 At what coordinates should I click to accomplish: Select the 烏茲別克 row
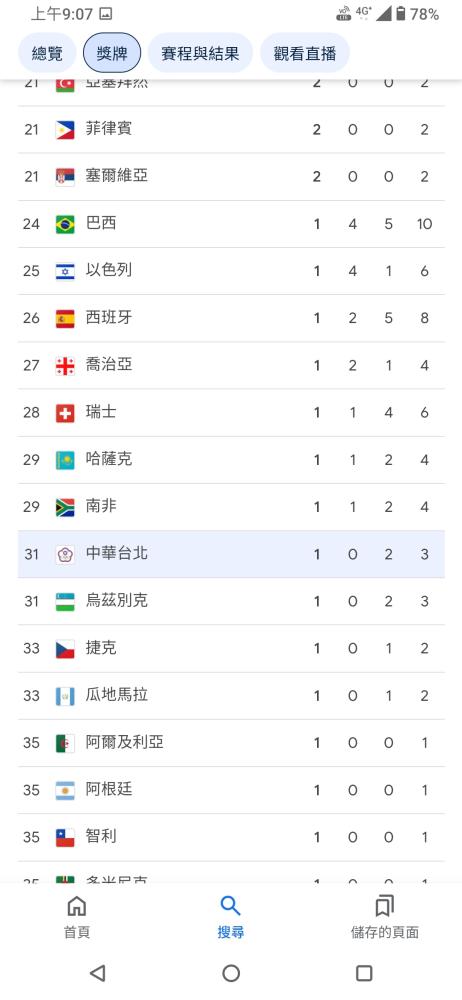pos(231,601)
